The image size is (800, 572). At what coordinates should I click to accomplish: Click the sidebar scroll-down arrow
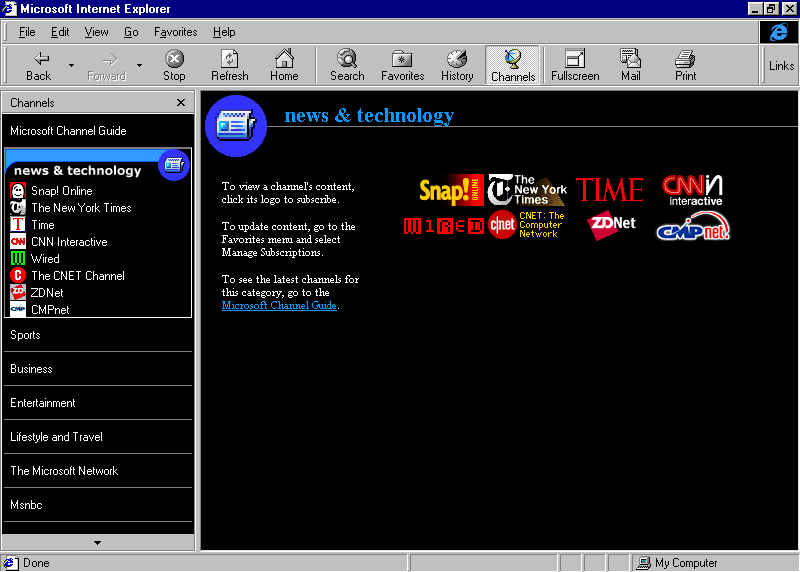(97, 542)
